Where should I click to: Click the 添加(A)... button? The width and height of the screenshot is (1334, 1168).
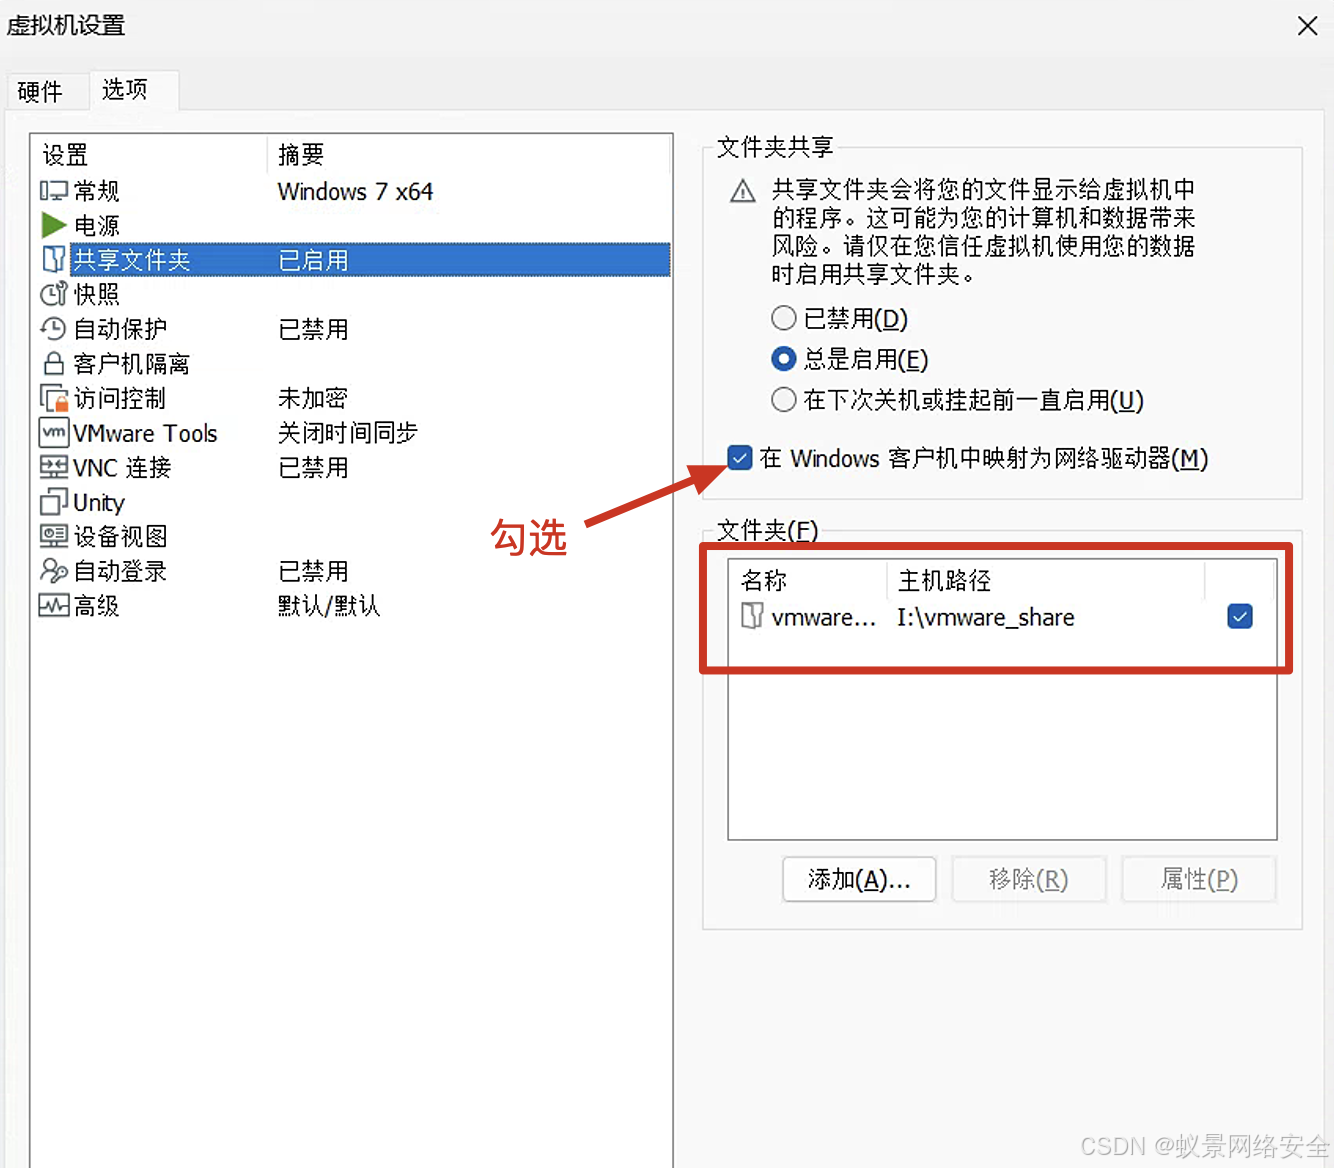pyautogui.click(x=859, y=879)
